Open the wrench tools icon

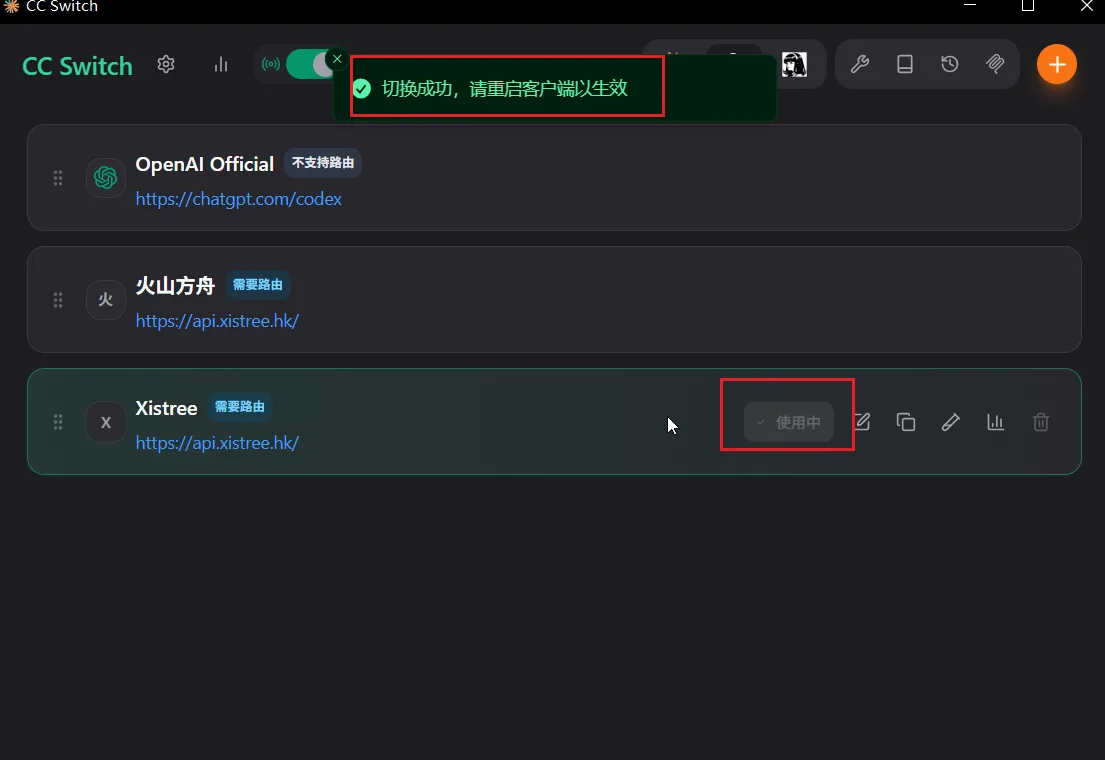coord(859,65)
